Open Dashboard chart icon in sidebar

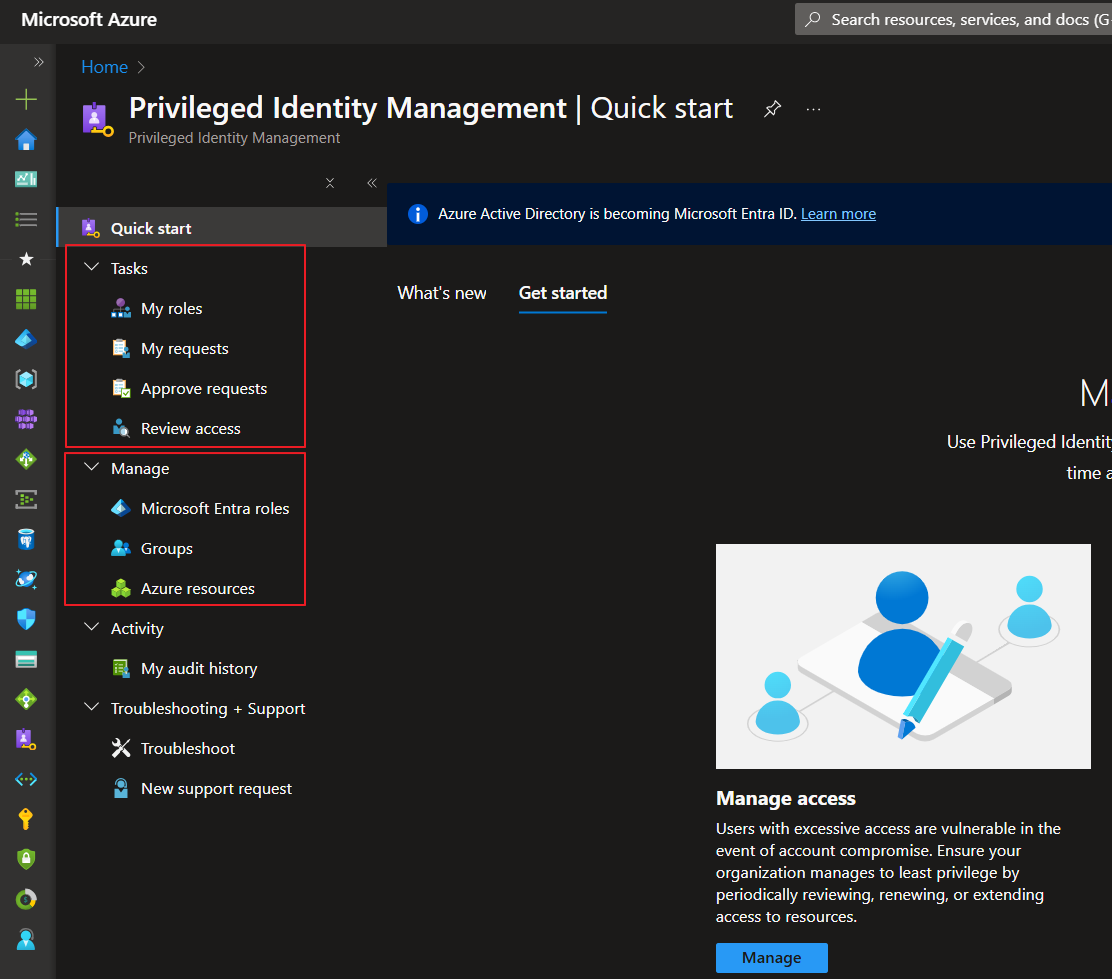pyautogui.click(x=26, y=179)
